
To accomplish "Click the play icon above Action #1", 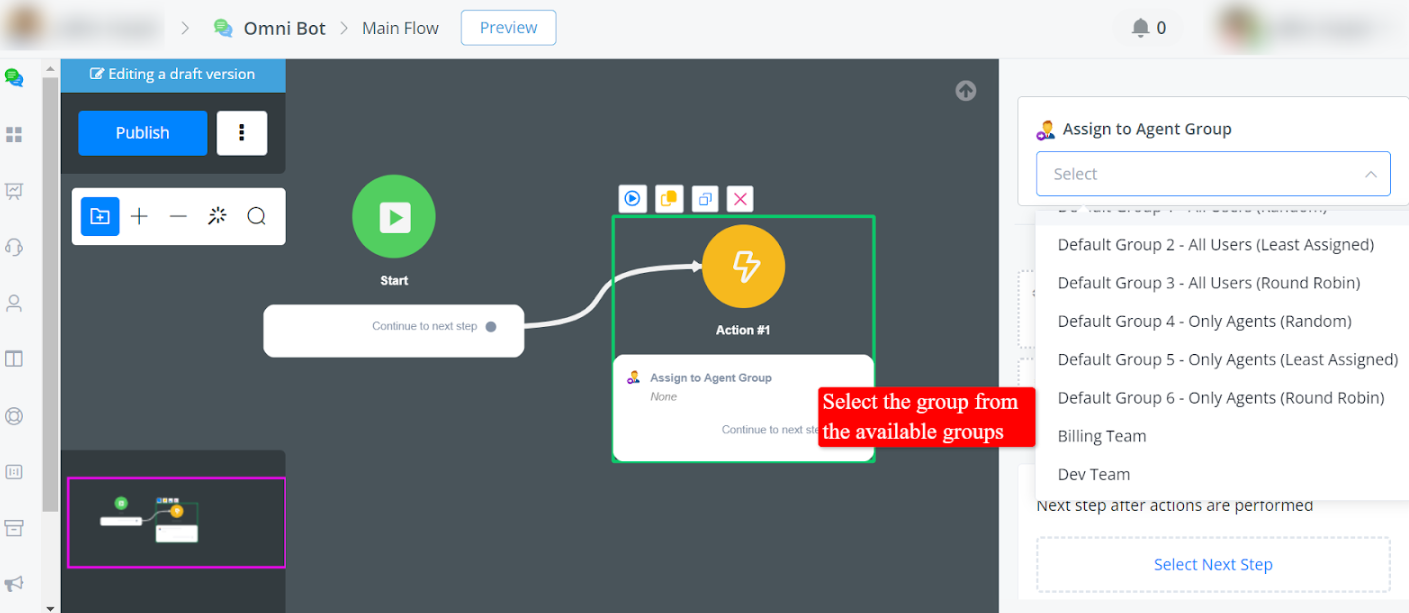I will 632,199.
